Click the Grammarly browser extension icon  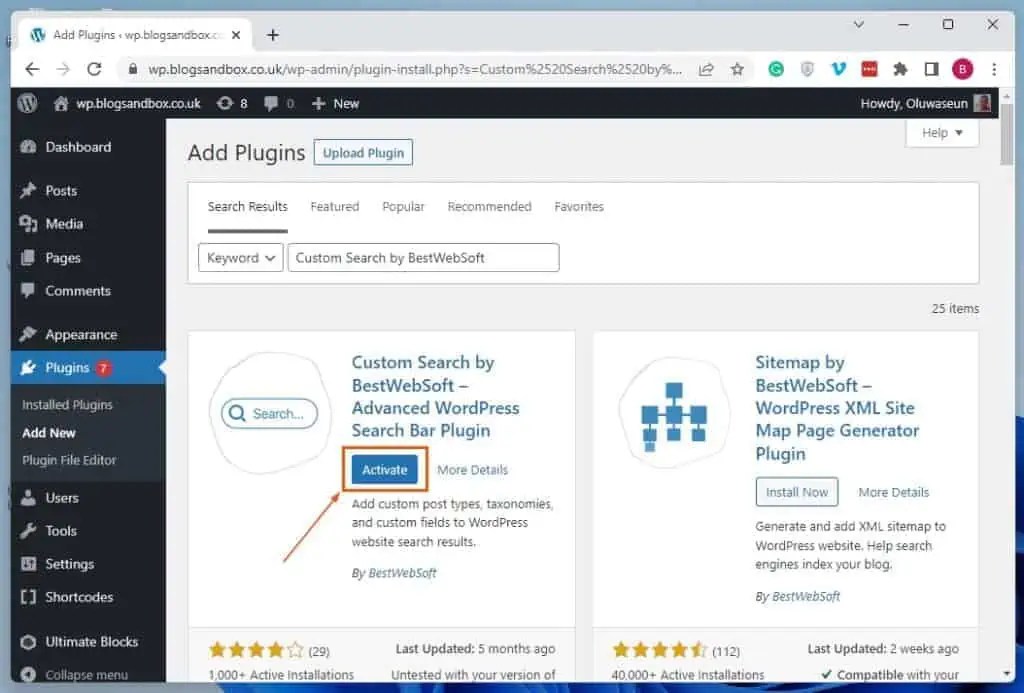click(x=776, y=69)
